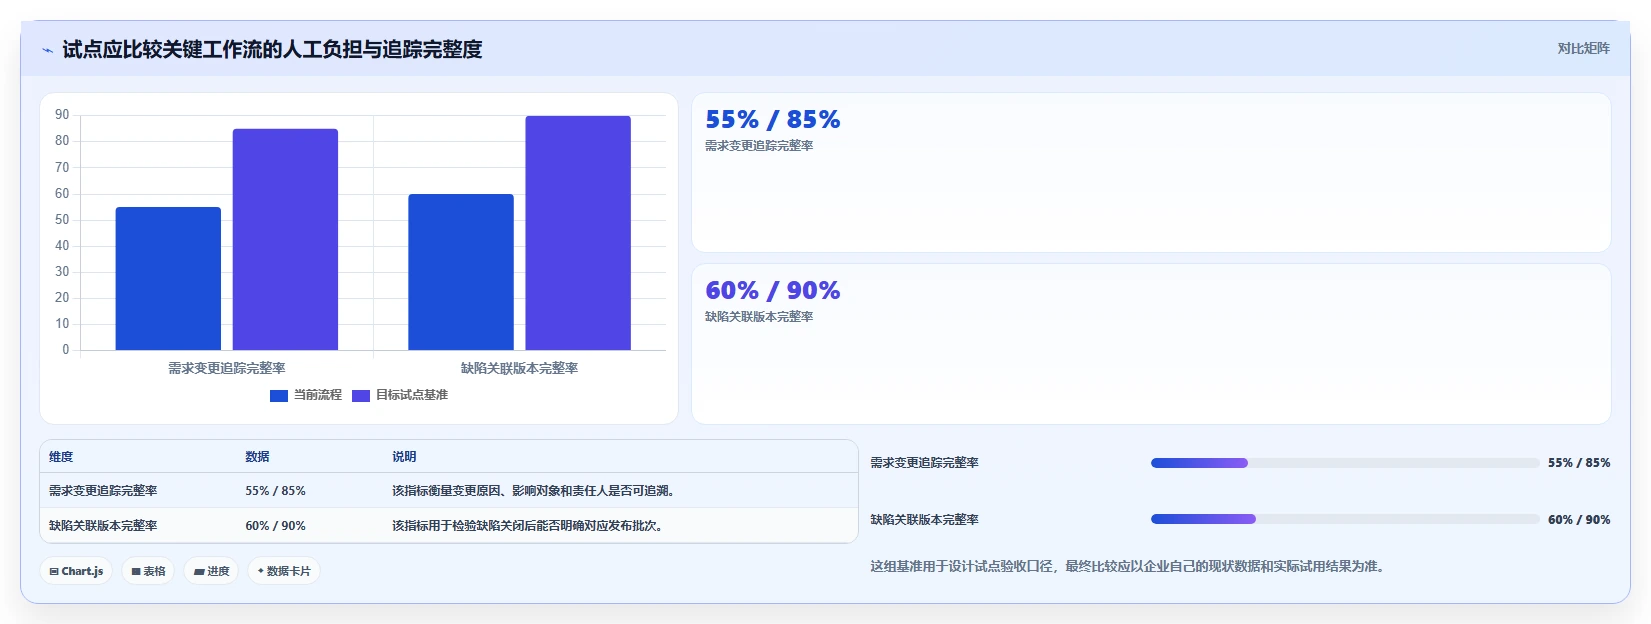Click the Chart.js tag chip
This screenshot has width=1651, height=624.
76,571
